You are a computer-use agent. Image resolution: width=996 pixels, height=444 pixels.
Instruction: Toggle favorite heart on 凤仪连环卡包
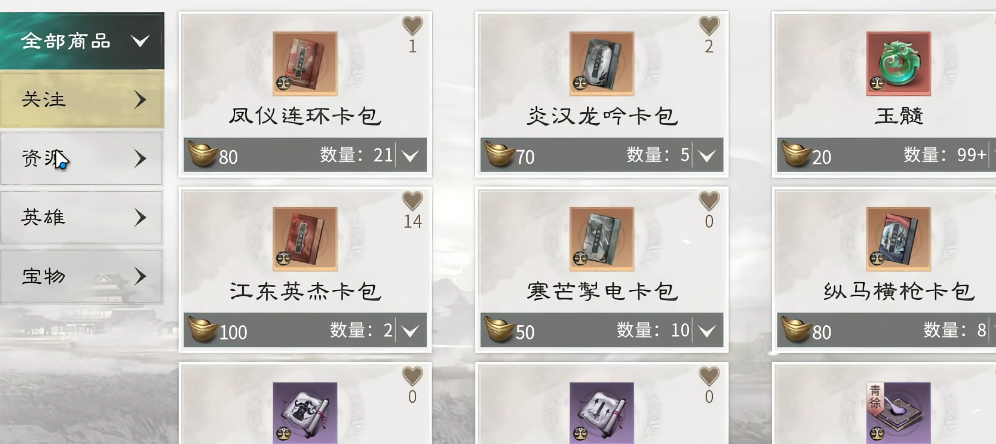point(412,26)
